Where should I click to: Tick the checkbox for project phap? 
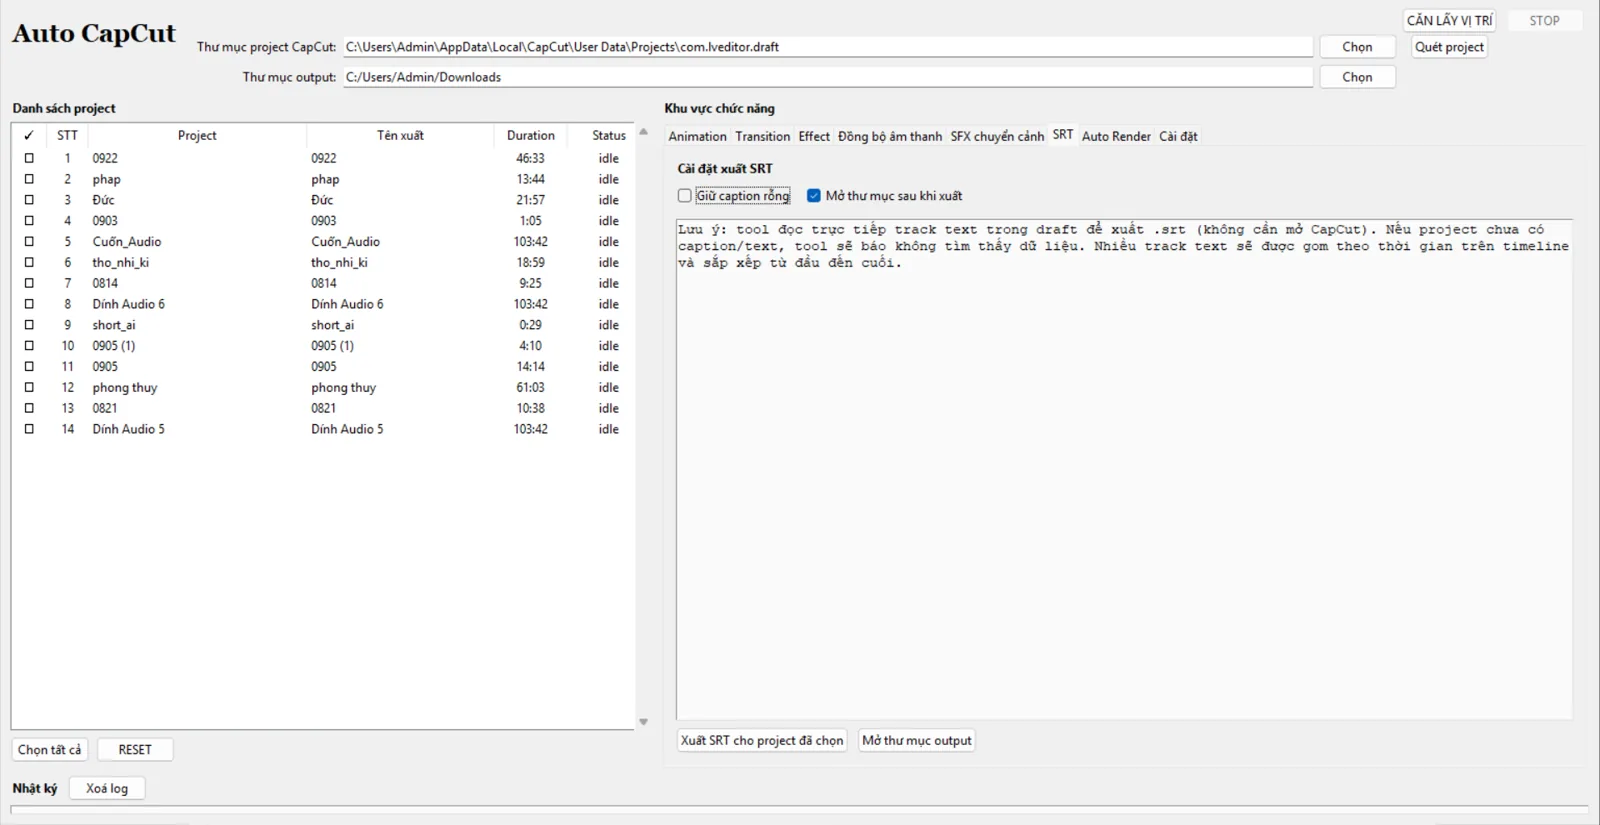pos(29,179)
